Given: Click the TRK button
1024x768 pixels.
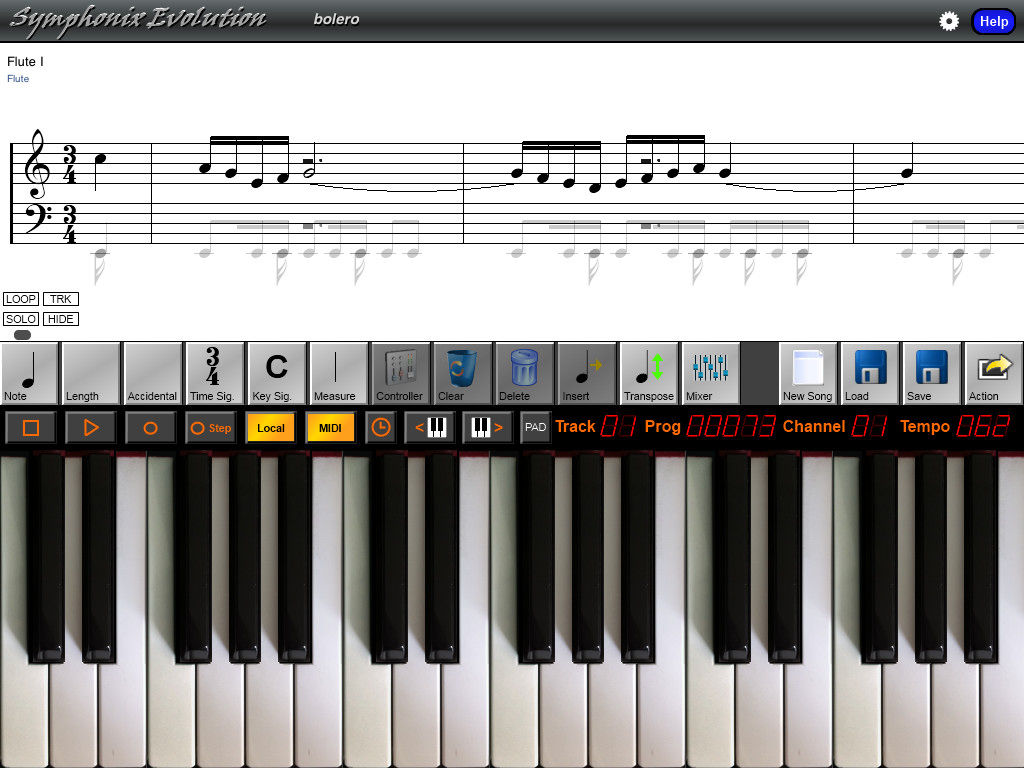Looking at the screenshot, I should 61,299.
